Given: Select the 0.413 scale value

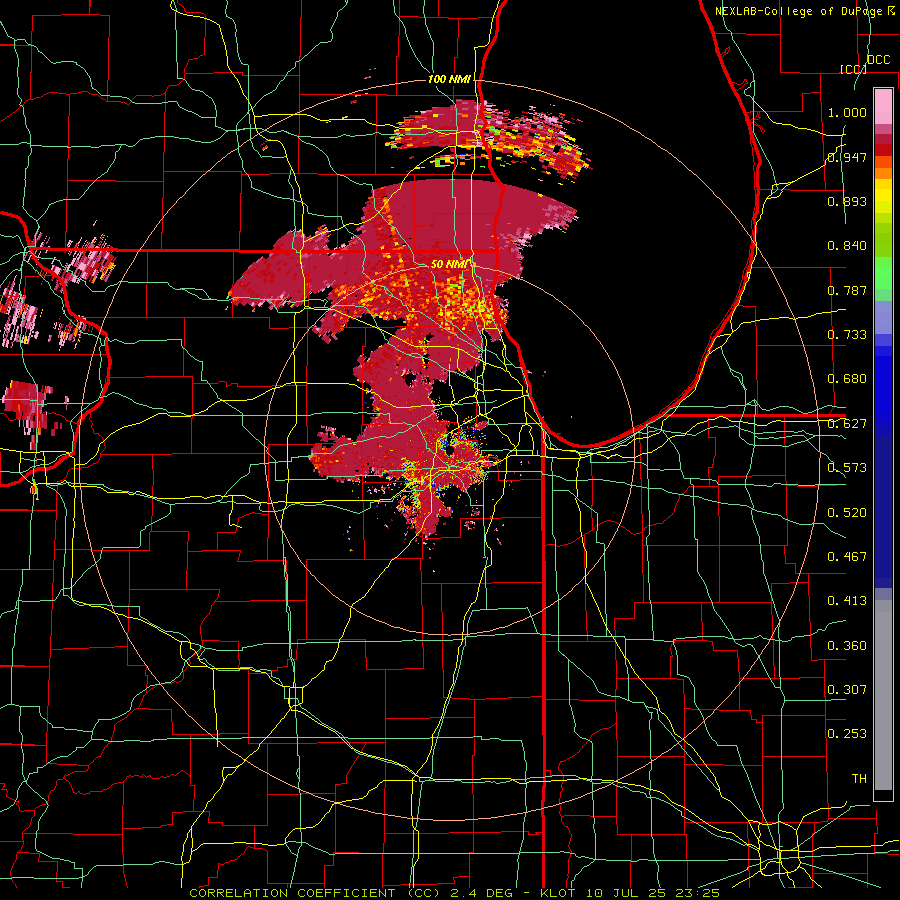Looking at the screenshot, I should (847, 601).
